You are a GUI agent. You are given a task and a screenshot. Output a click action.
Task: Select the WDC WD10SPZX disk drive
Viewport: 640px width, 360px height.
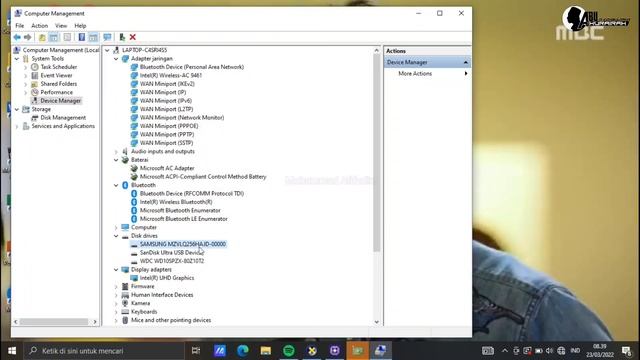pyautogui.click(x=171, y=261)
